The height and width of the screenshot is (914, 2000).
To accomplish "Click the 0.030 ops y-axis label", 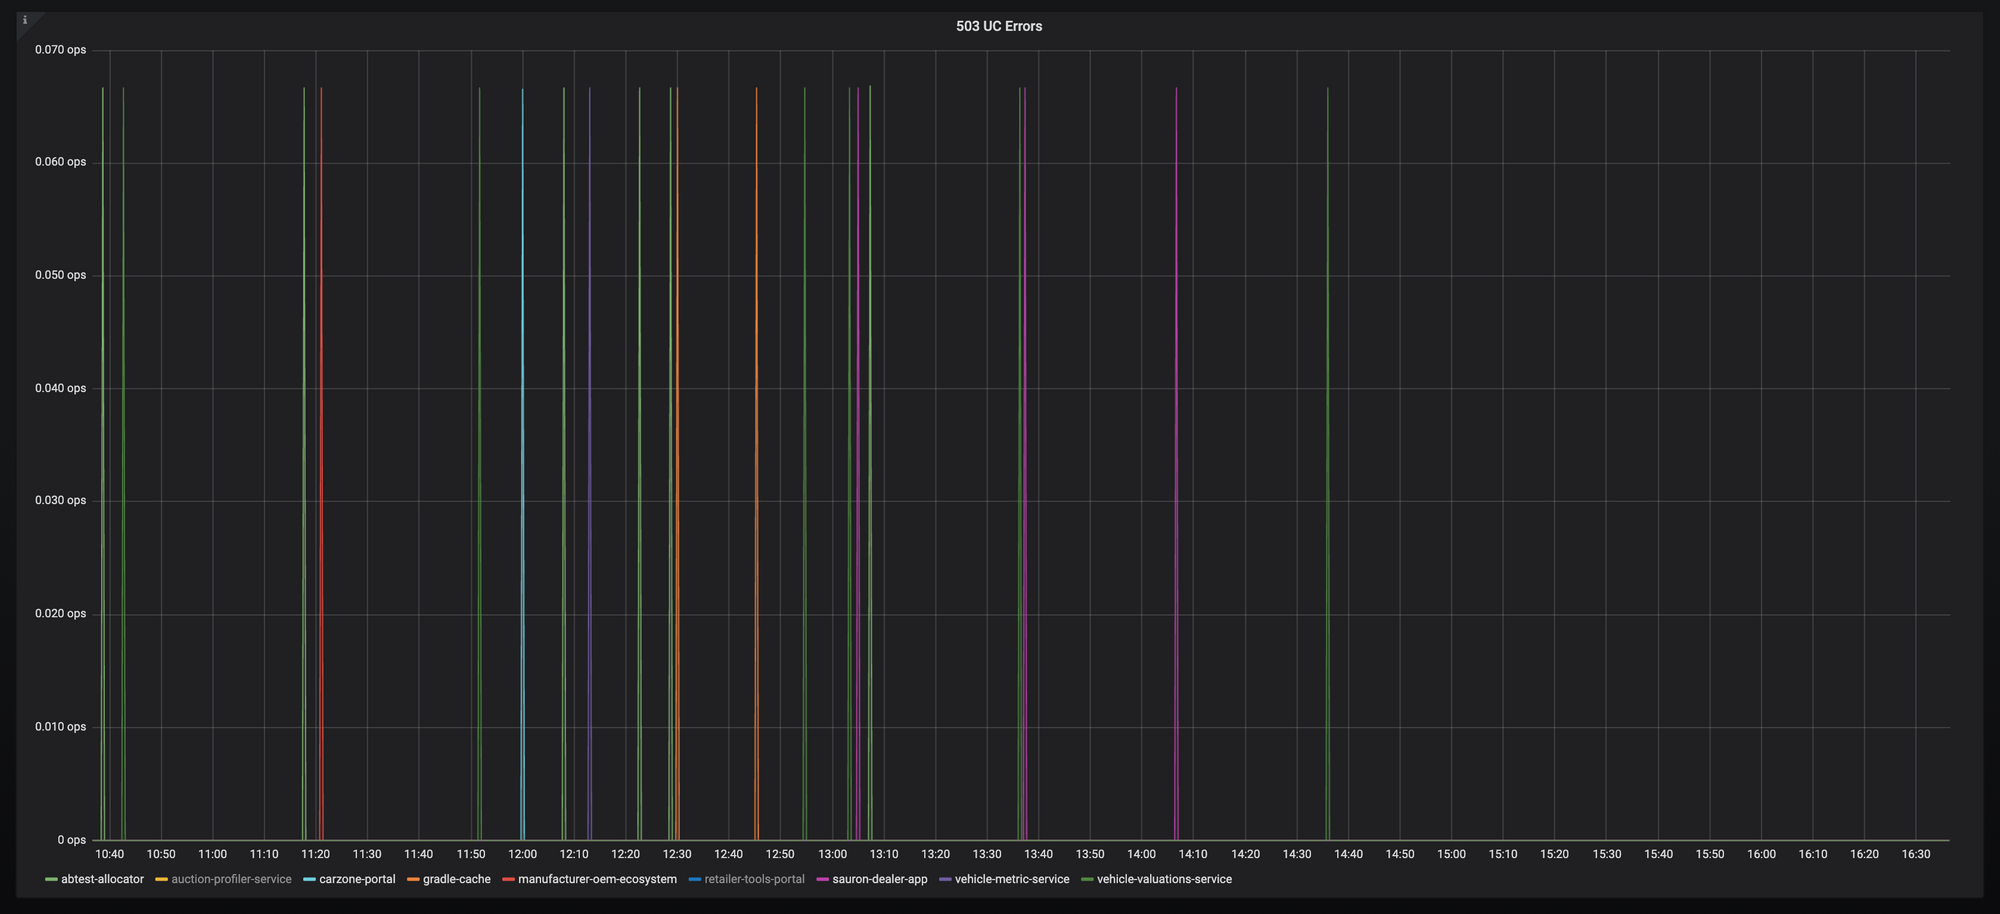I will click(60, 501).
